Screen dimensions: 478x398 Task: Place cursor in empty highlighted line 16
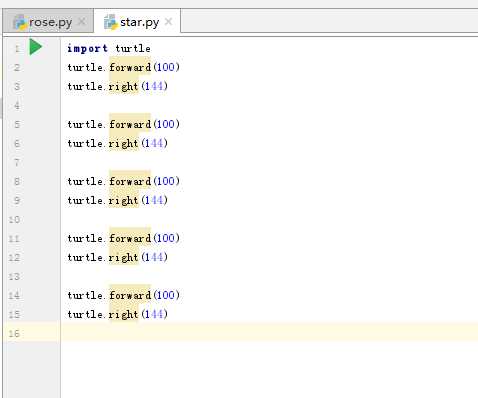(x=269, y=332)
